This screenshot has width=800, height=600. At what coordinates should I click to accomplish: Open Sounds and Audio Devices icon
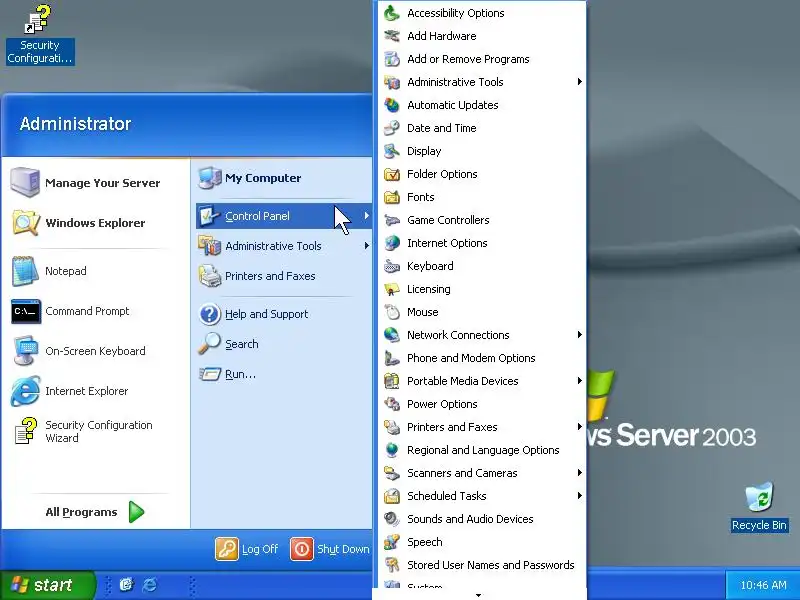point(392,519)
